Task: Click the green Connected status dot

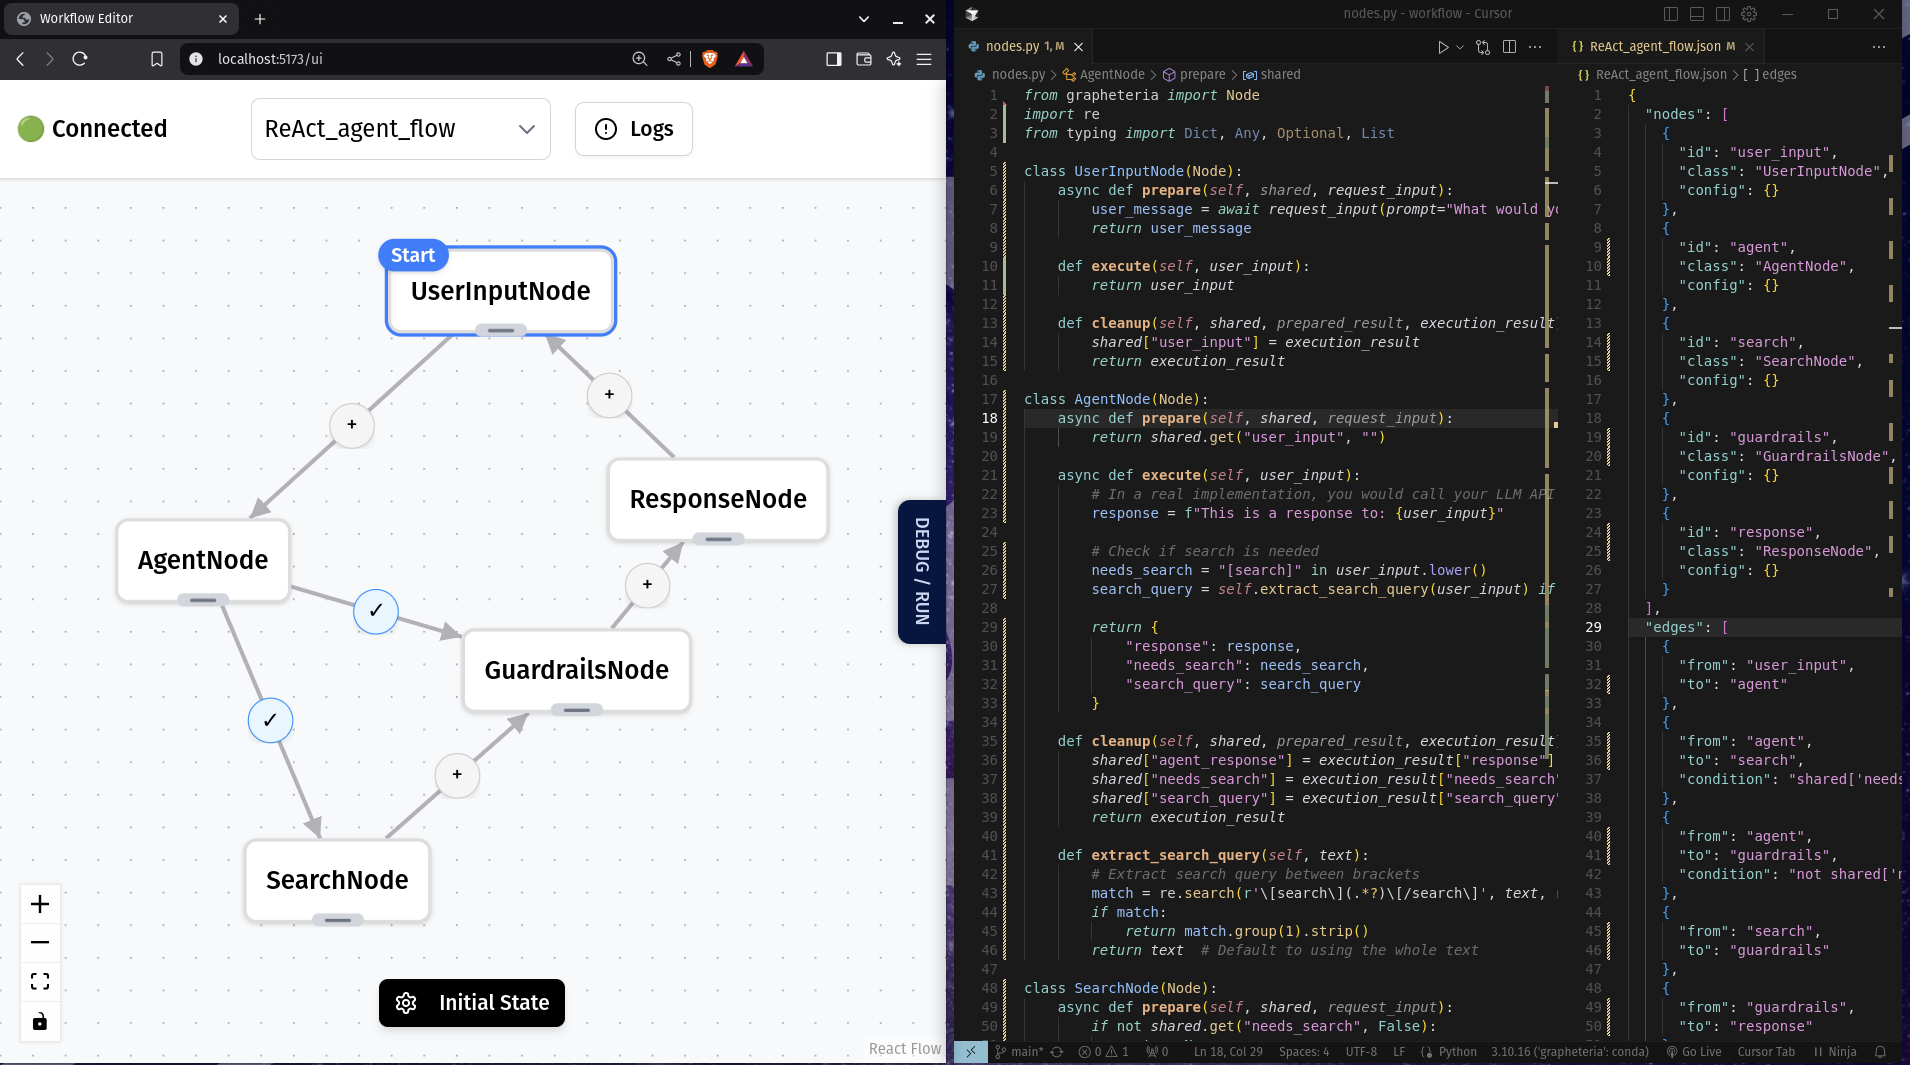Action: pos(30,128)
